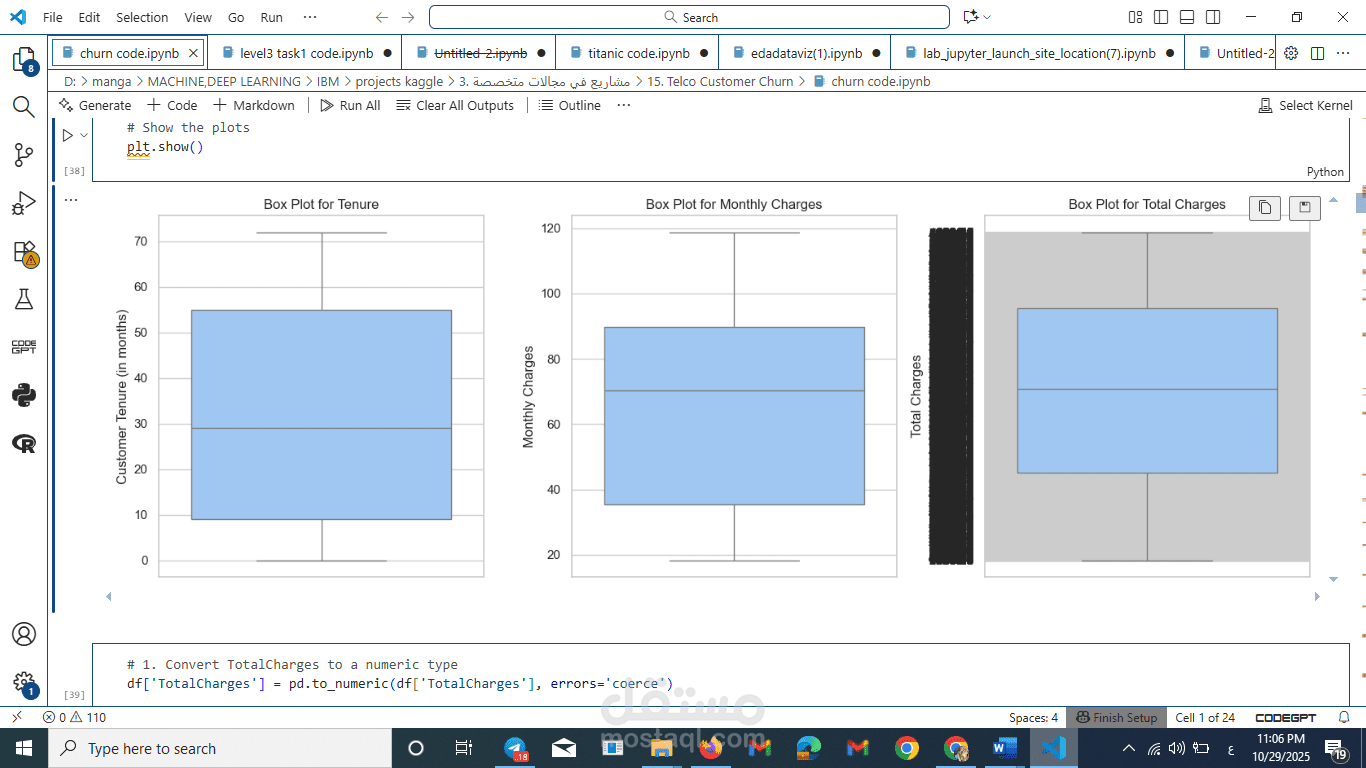Expand the run options arrow for cell 38
The width and height of the screenshot is (1366, 768).
coord(84,135)
